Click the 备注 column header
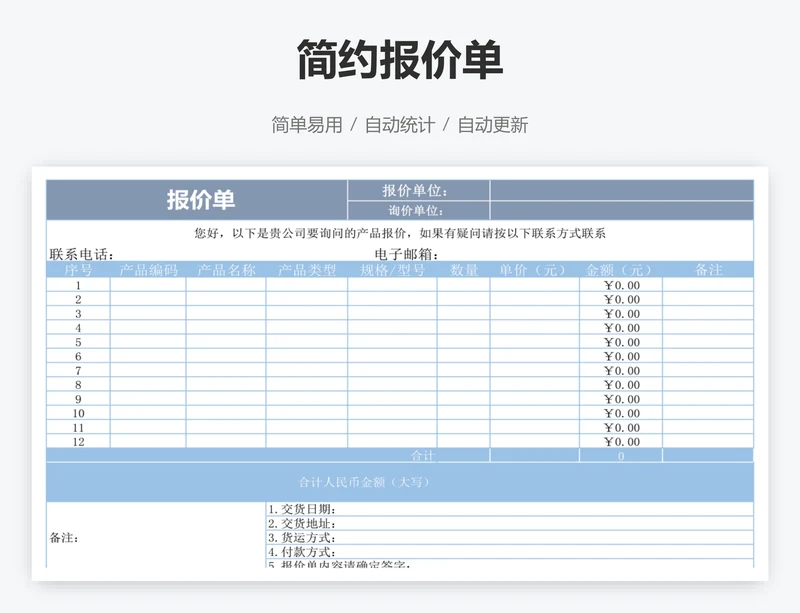Screen dimensions: 800x613 (x=706, y=268)
